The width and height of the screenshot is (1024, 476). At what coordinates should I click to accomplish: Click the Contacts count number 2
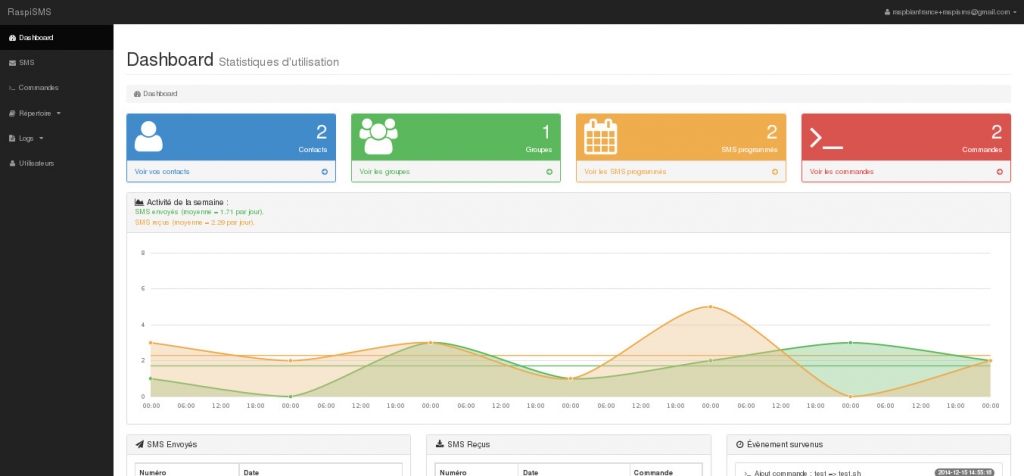(321, 133)
